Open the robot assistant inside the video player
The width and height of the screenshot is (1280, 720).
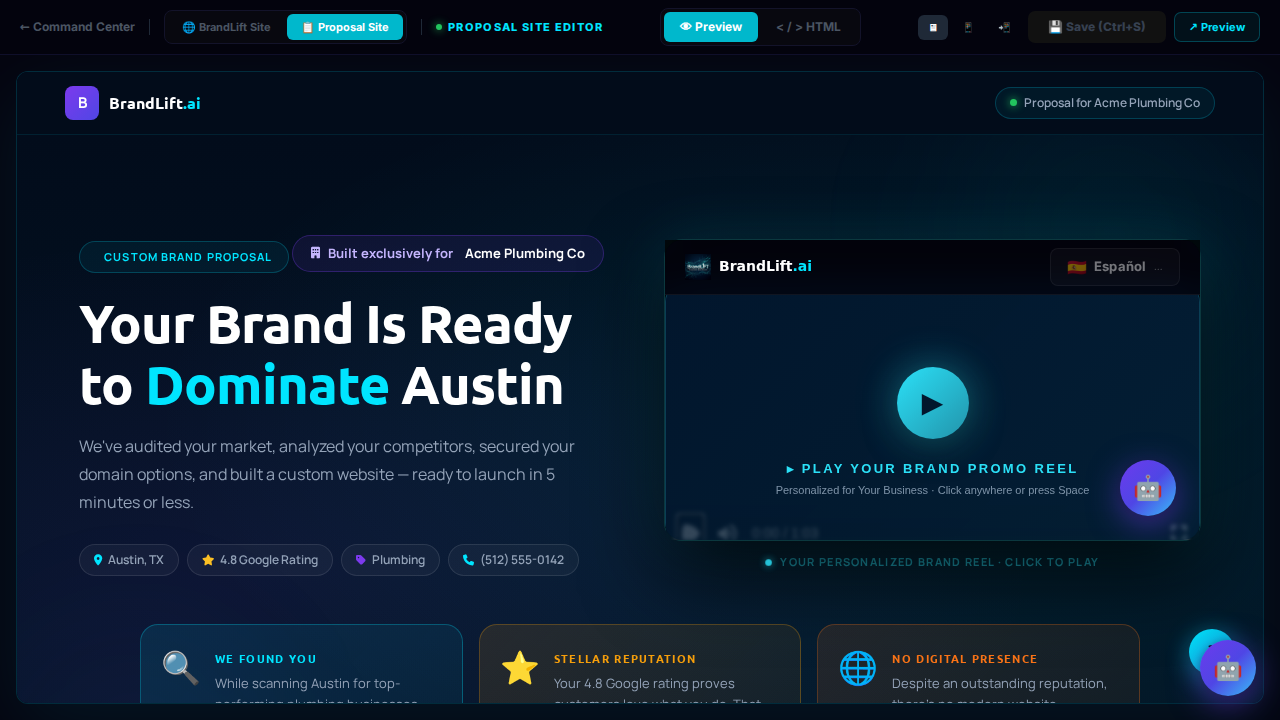[x=1147, y=488]
